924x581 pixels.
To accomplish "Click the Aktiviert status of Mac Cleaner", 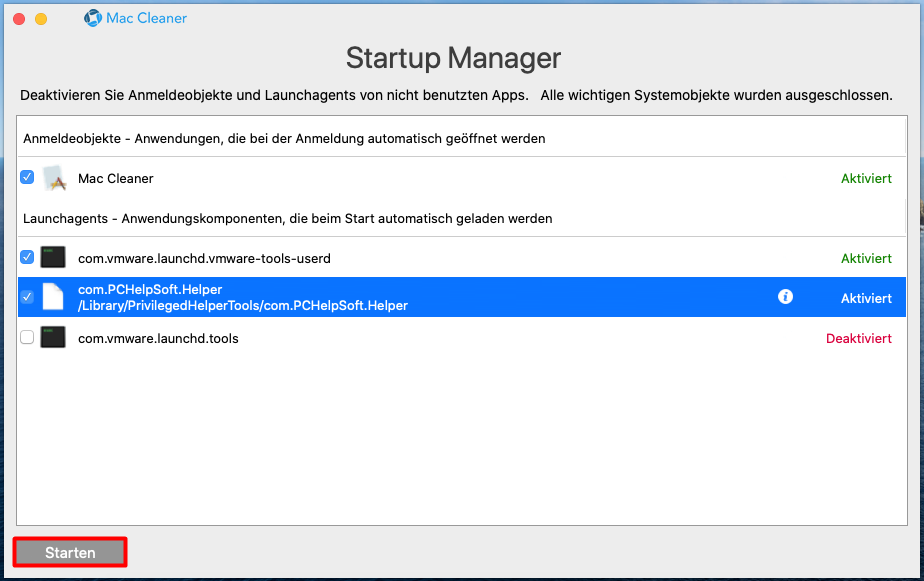I will (x=866, y=179).
